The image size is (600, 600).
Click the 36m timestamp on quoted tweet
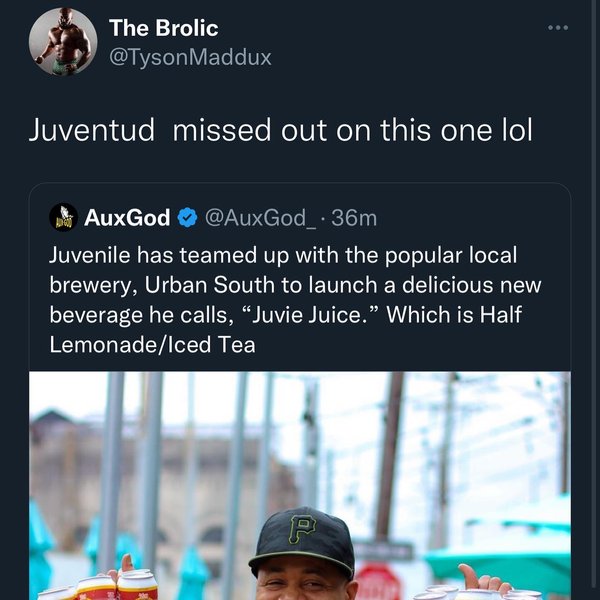click(x=354, y=217)
